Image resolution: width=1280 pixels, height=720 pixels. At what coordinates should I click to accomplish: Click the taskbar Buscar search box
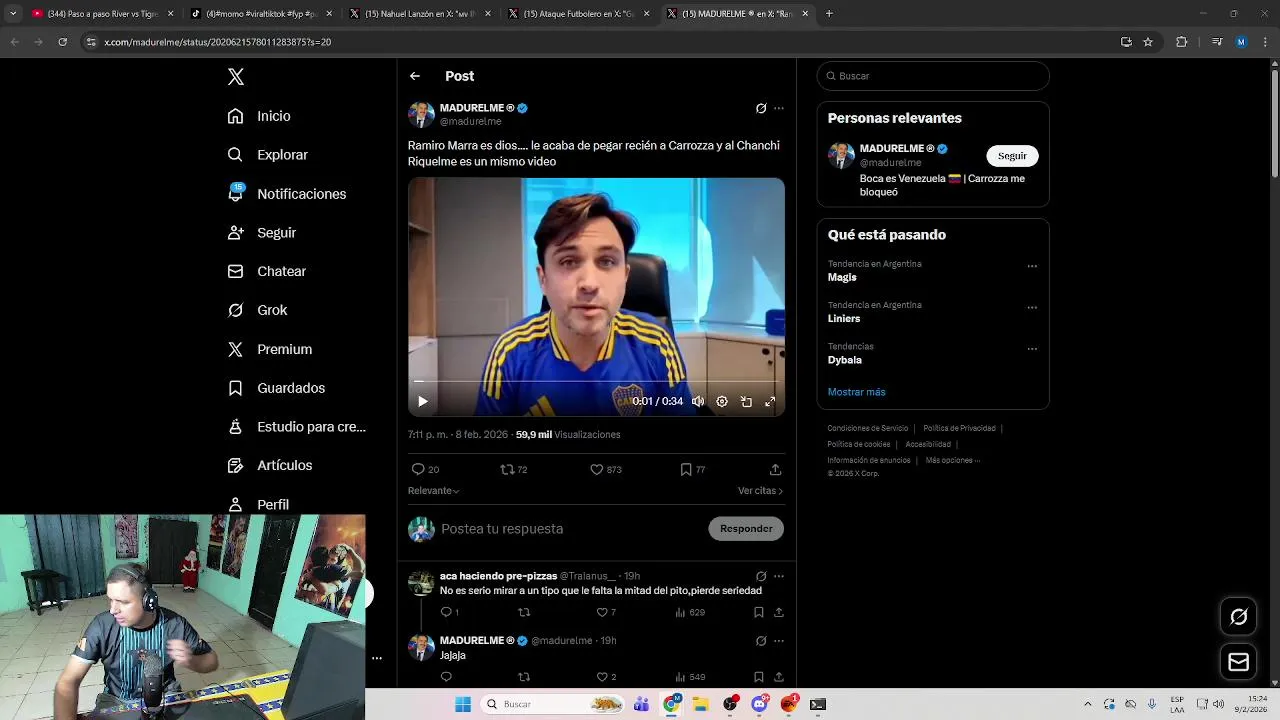[x=553, y=704]
